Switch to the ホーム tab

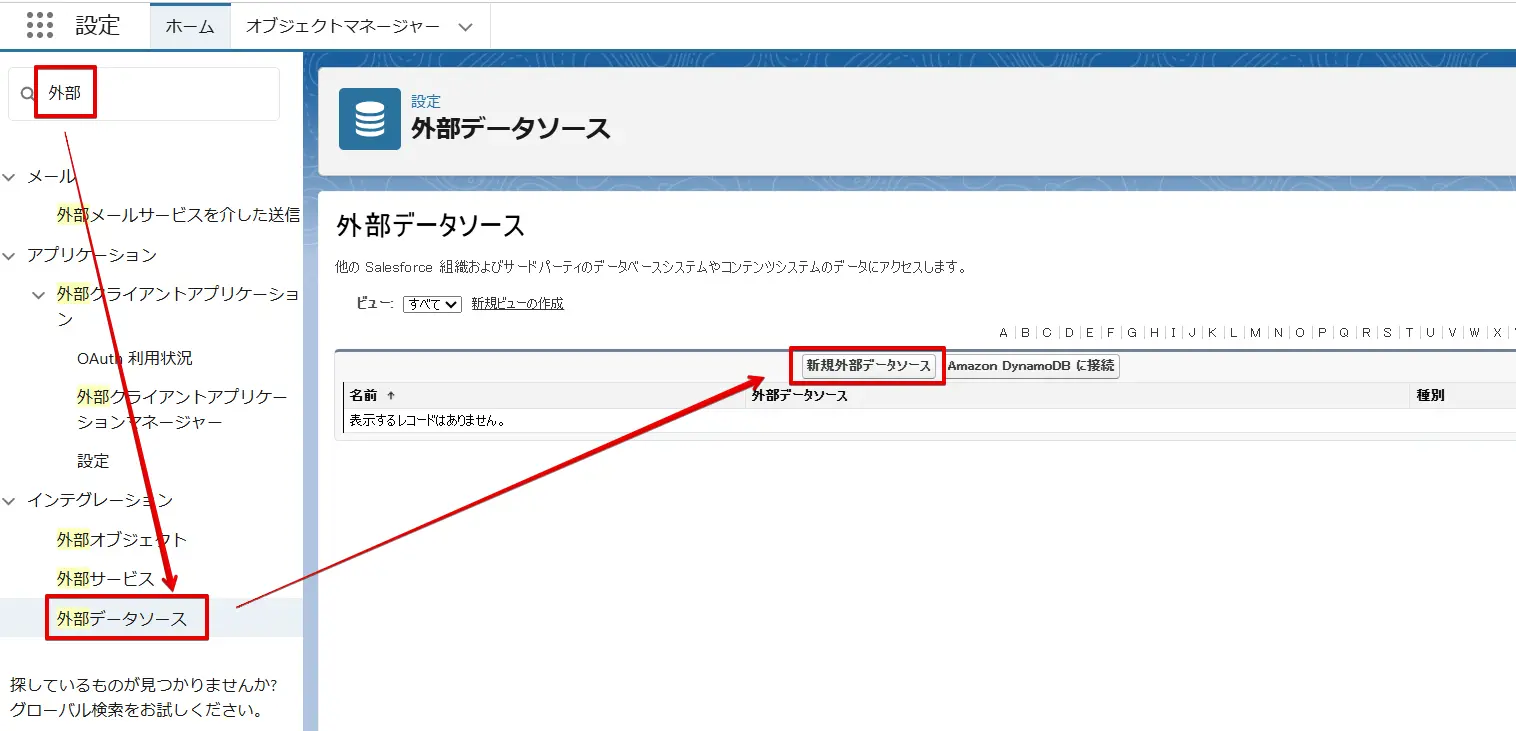pyautogui.click(x=189, y=25)
